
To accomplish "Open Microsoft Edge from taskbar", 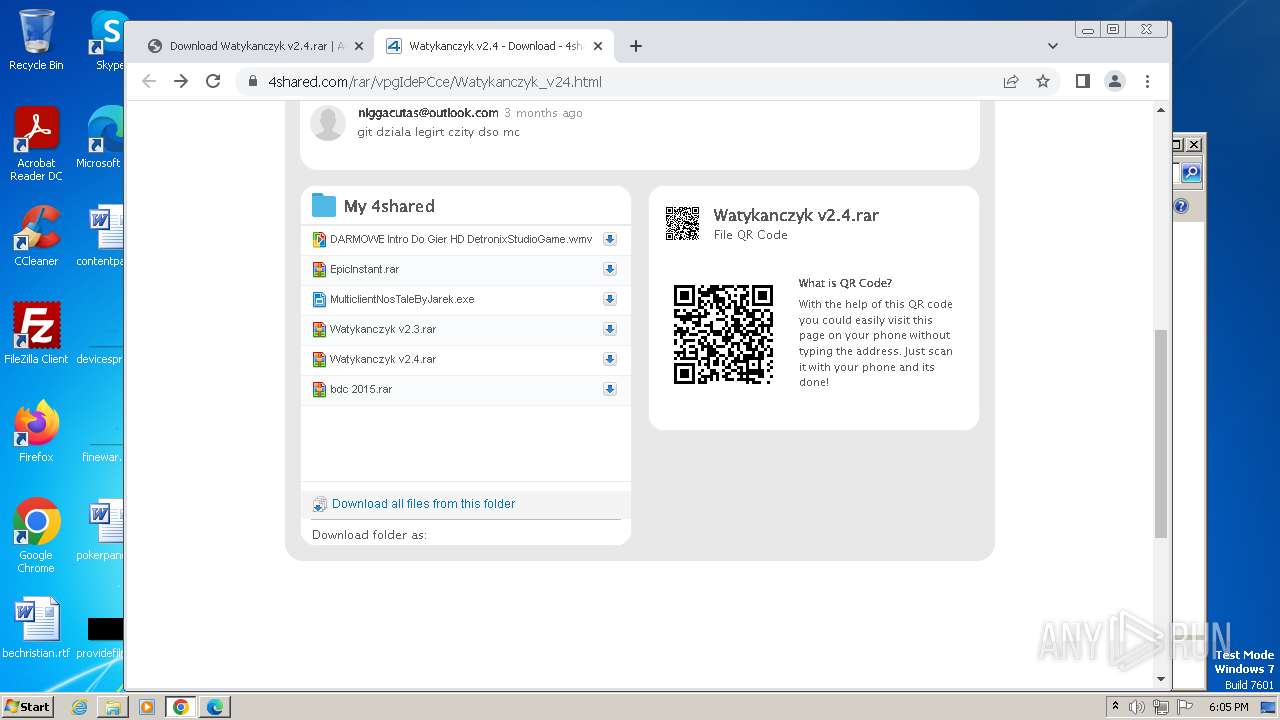I will pos(215,707).
